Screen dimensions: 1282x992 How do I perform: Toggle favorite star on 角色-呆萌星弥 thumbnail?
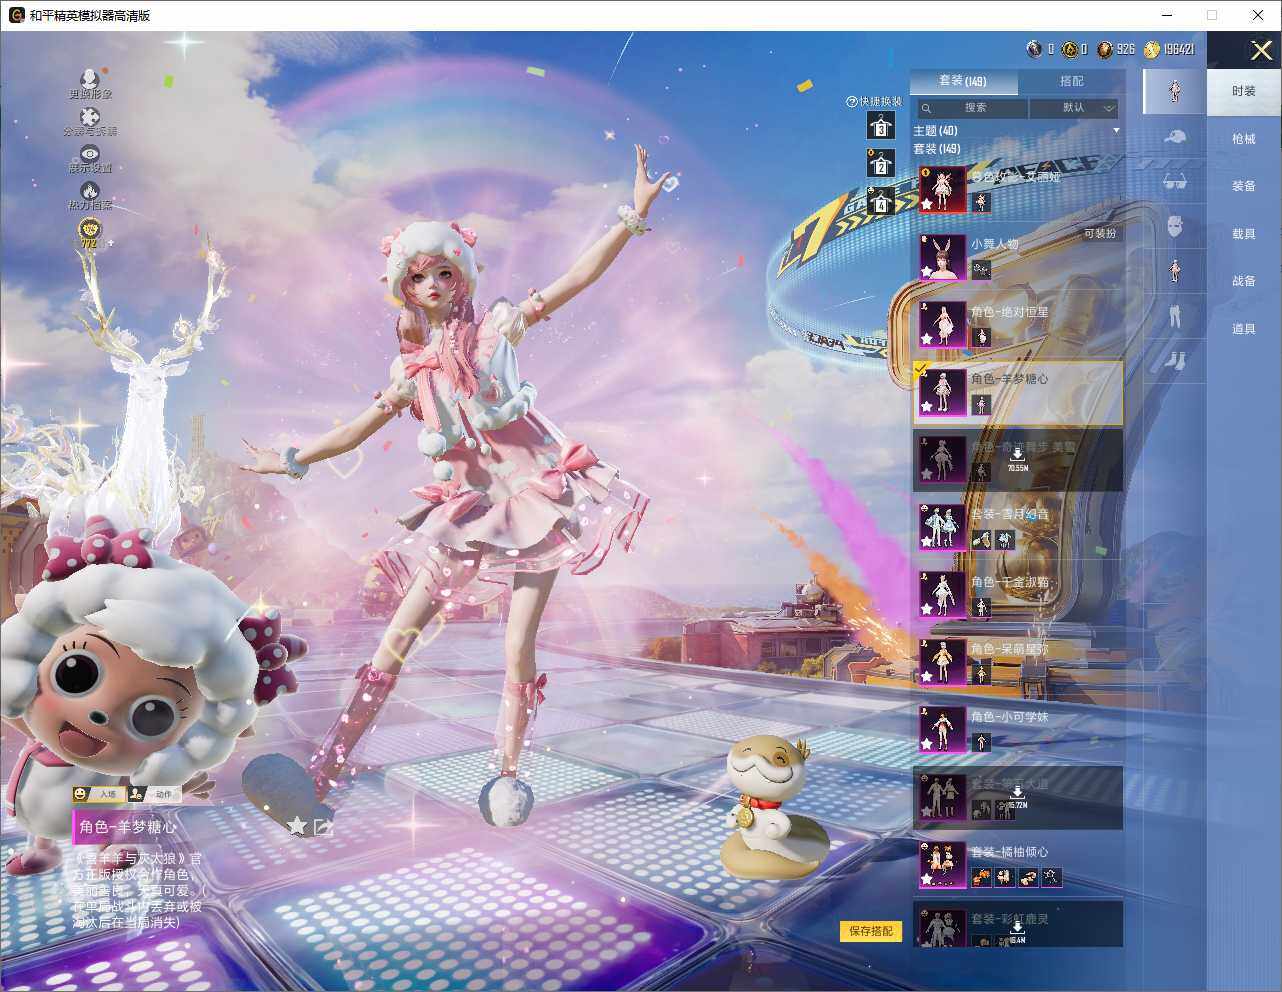point(927,677)
